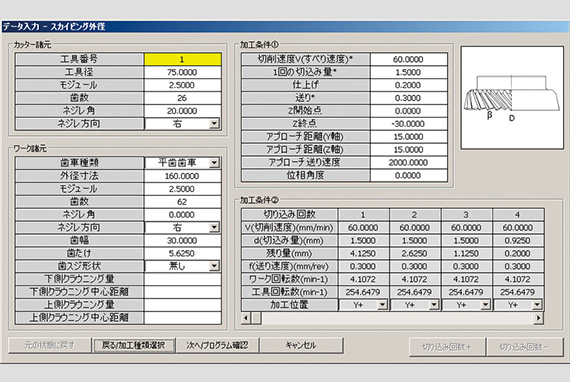Click the アプローチ距離(Y軸) field 15.0000
The height and width of the screenshot is (382, 570).
coord(409,137)
